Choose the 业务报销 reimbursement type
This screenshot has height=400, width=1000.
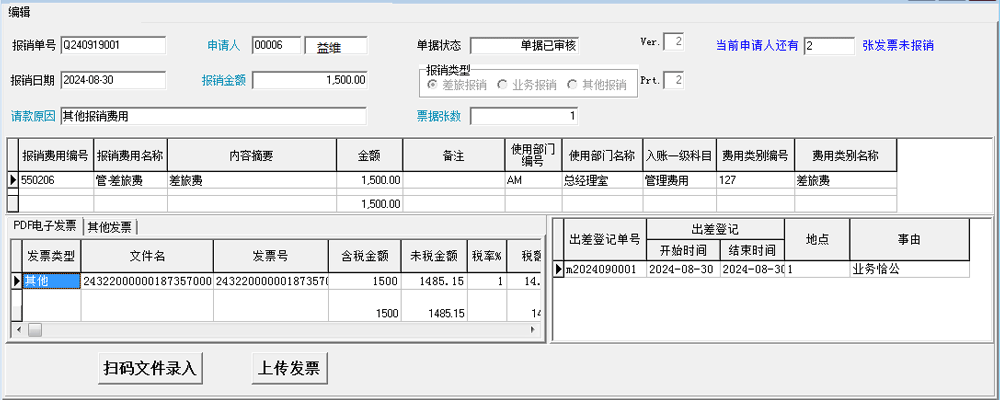(x=503, y=85)
